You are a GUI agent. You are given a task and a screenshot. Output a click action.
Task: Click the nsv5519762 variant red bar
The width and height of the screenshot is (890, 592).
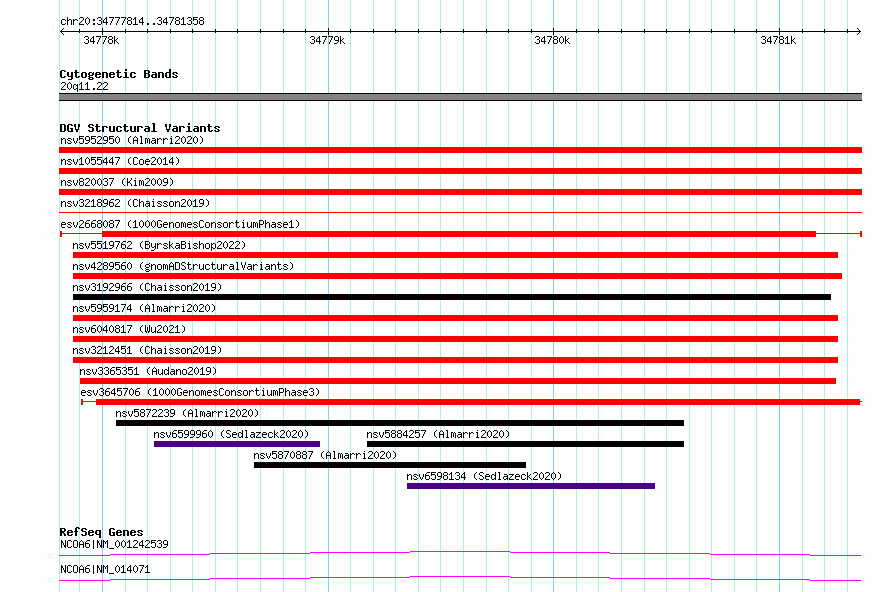[x=455, y=255]
